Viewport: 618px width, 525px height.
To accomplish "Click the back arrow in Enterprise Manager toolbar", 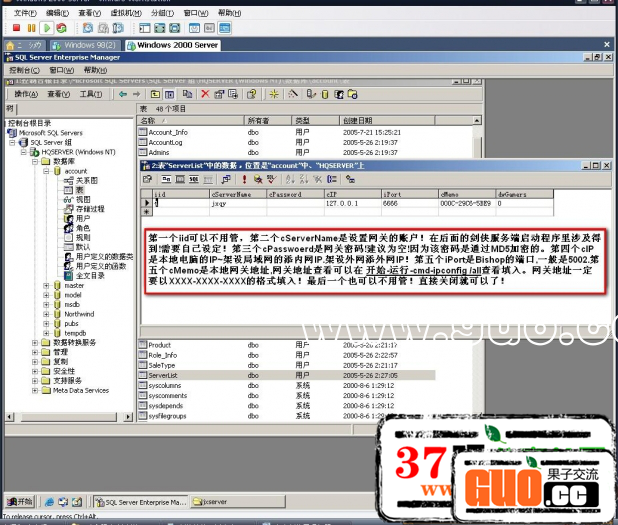I will (122, 94).
